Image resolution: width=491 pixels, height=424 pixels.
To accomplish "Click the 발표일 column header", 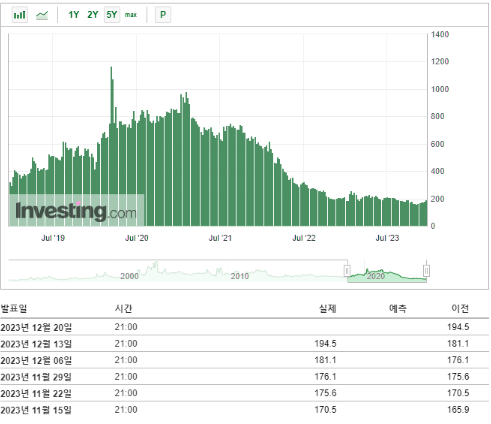I will point(14,308).
